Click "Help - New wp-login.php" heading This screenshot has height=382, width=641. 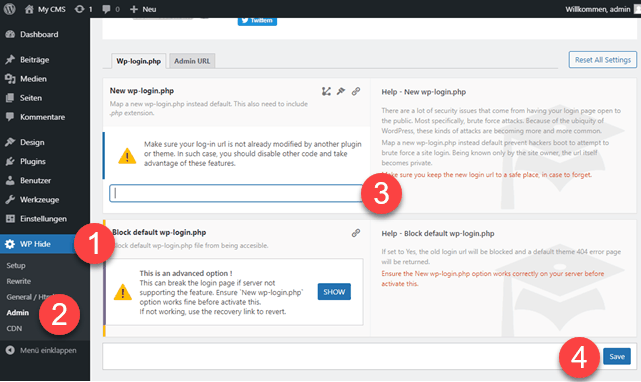[x=424, y=92]
